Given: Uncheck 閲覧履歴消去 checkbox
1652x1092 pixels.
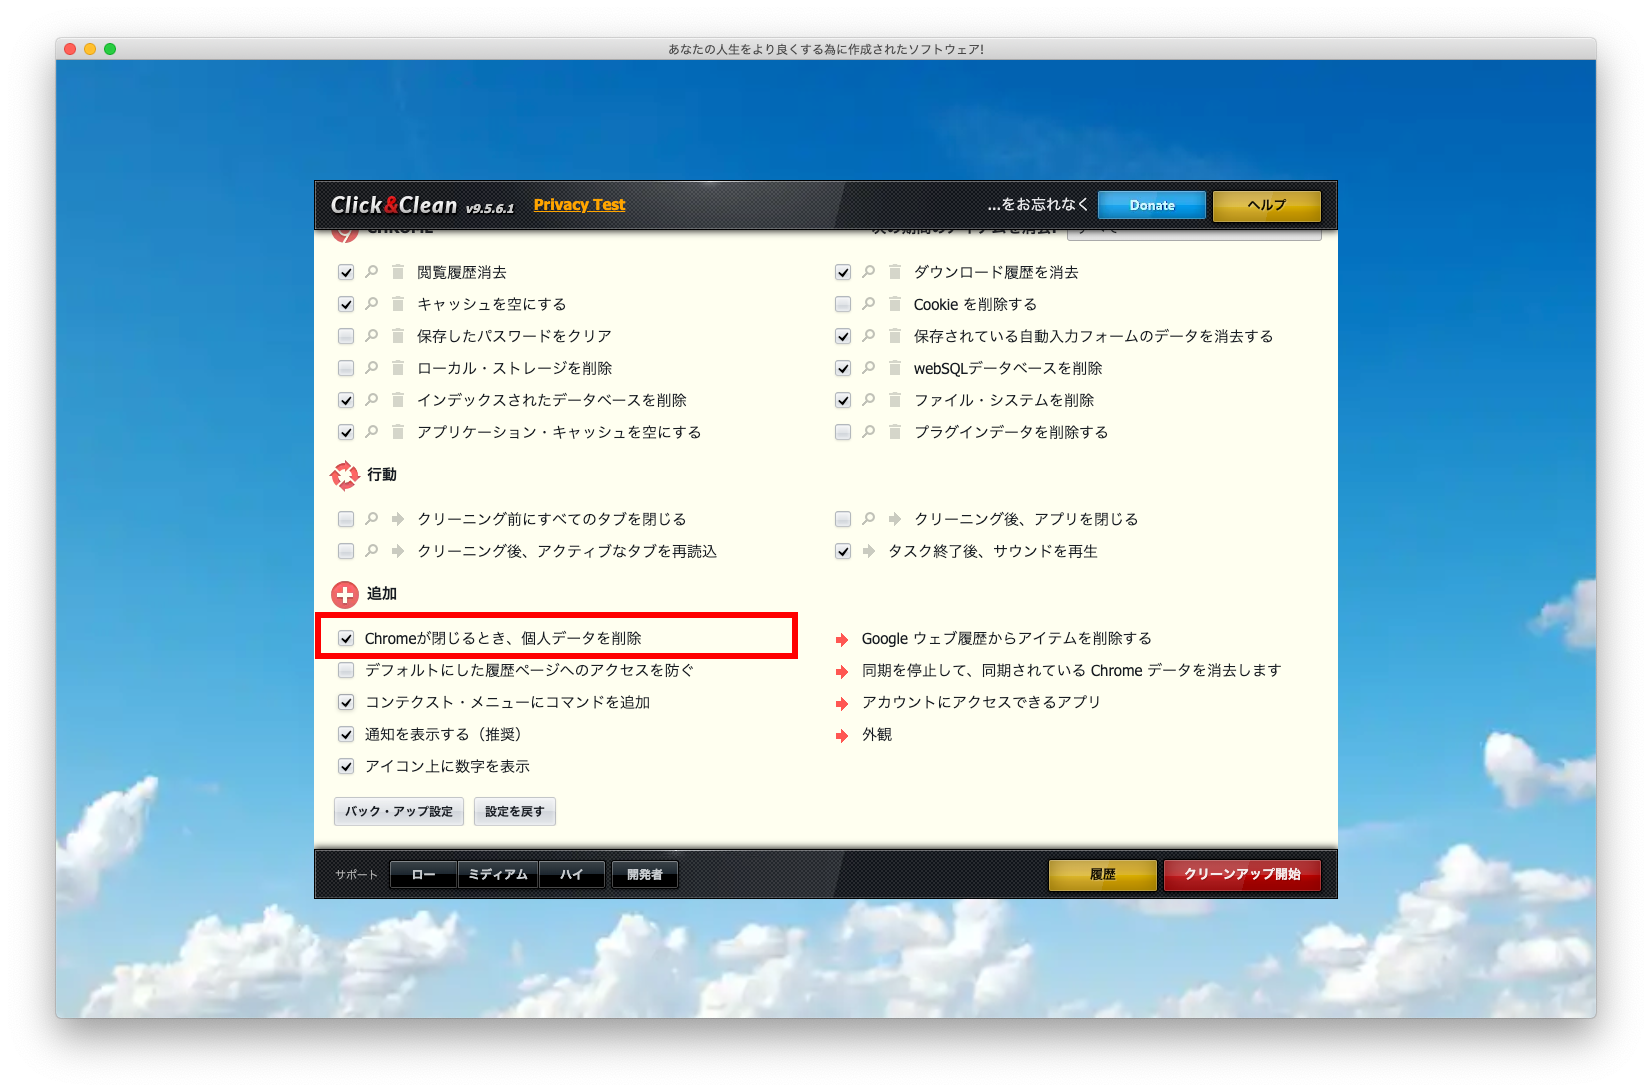Looking at the screenshot, I should coord(346,272).
